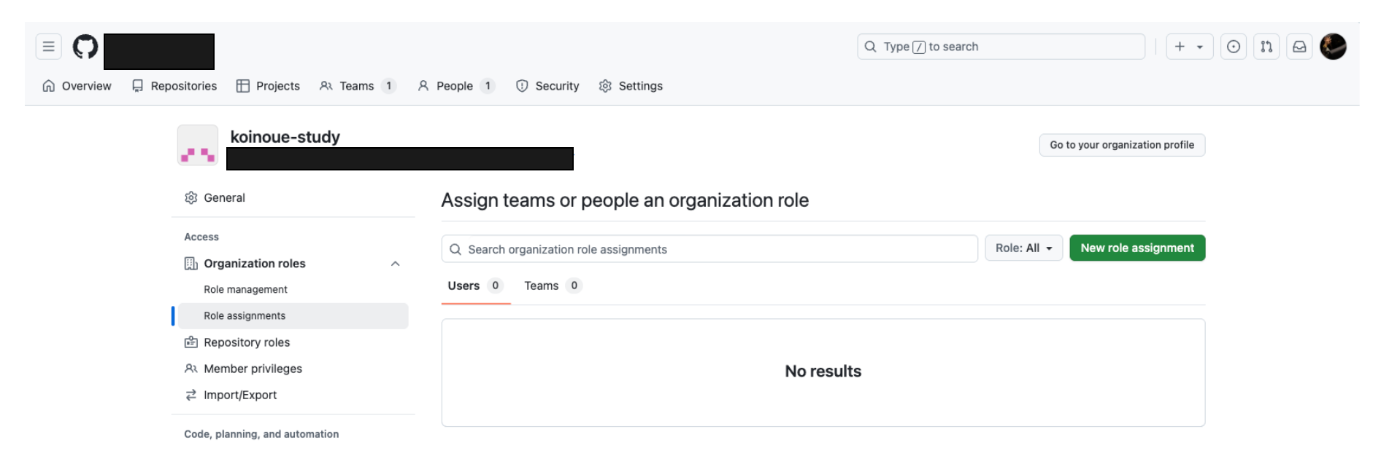The height and width of the screenshot is (472, 1400).
Task: Click the user profile avatar
Action: point(1333,47)
